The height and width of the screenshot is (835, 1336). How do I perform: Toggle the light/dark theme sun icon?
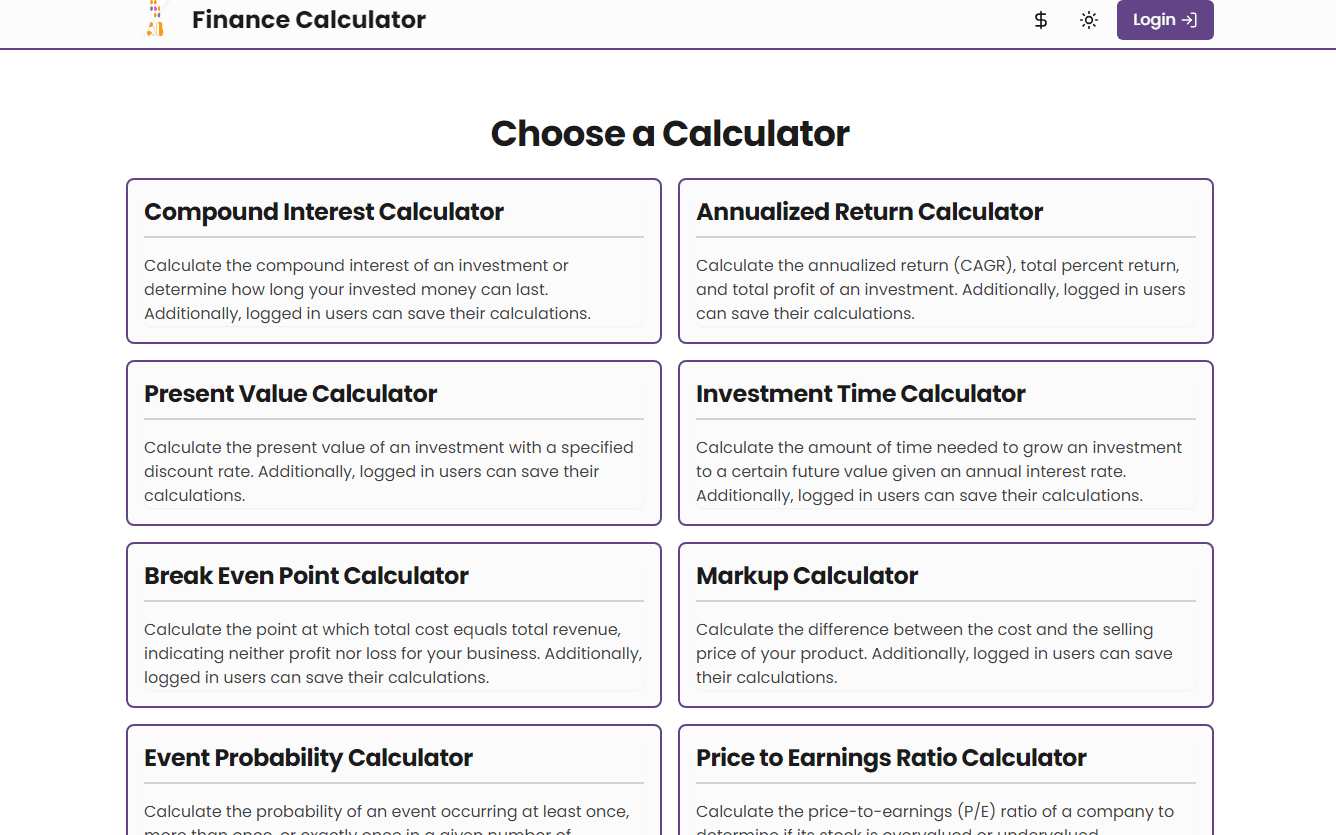1089,20
